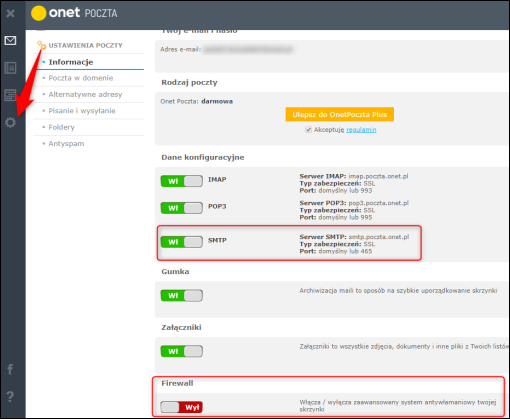
Task: Toggle the SMTP switch
Action: pos(182,242)
